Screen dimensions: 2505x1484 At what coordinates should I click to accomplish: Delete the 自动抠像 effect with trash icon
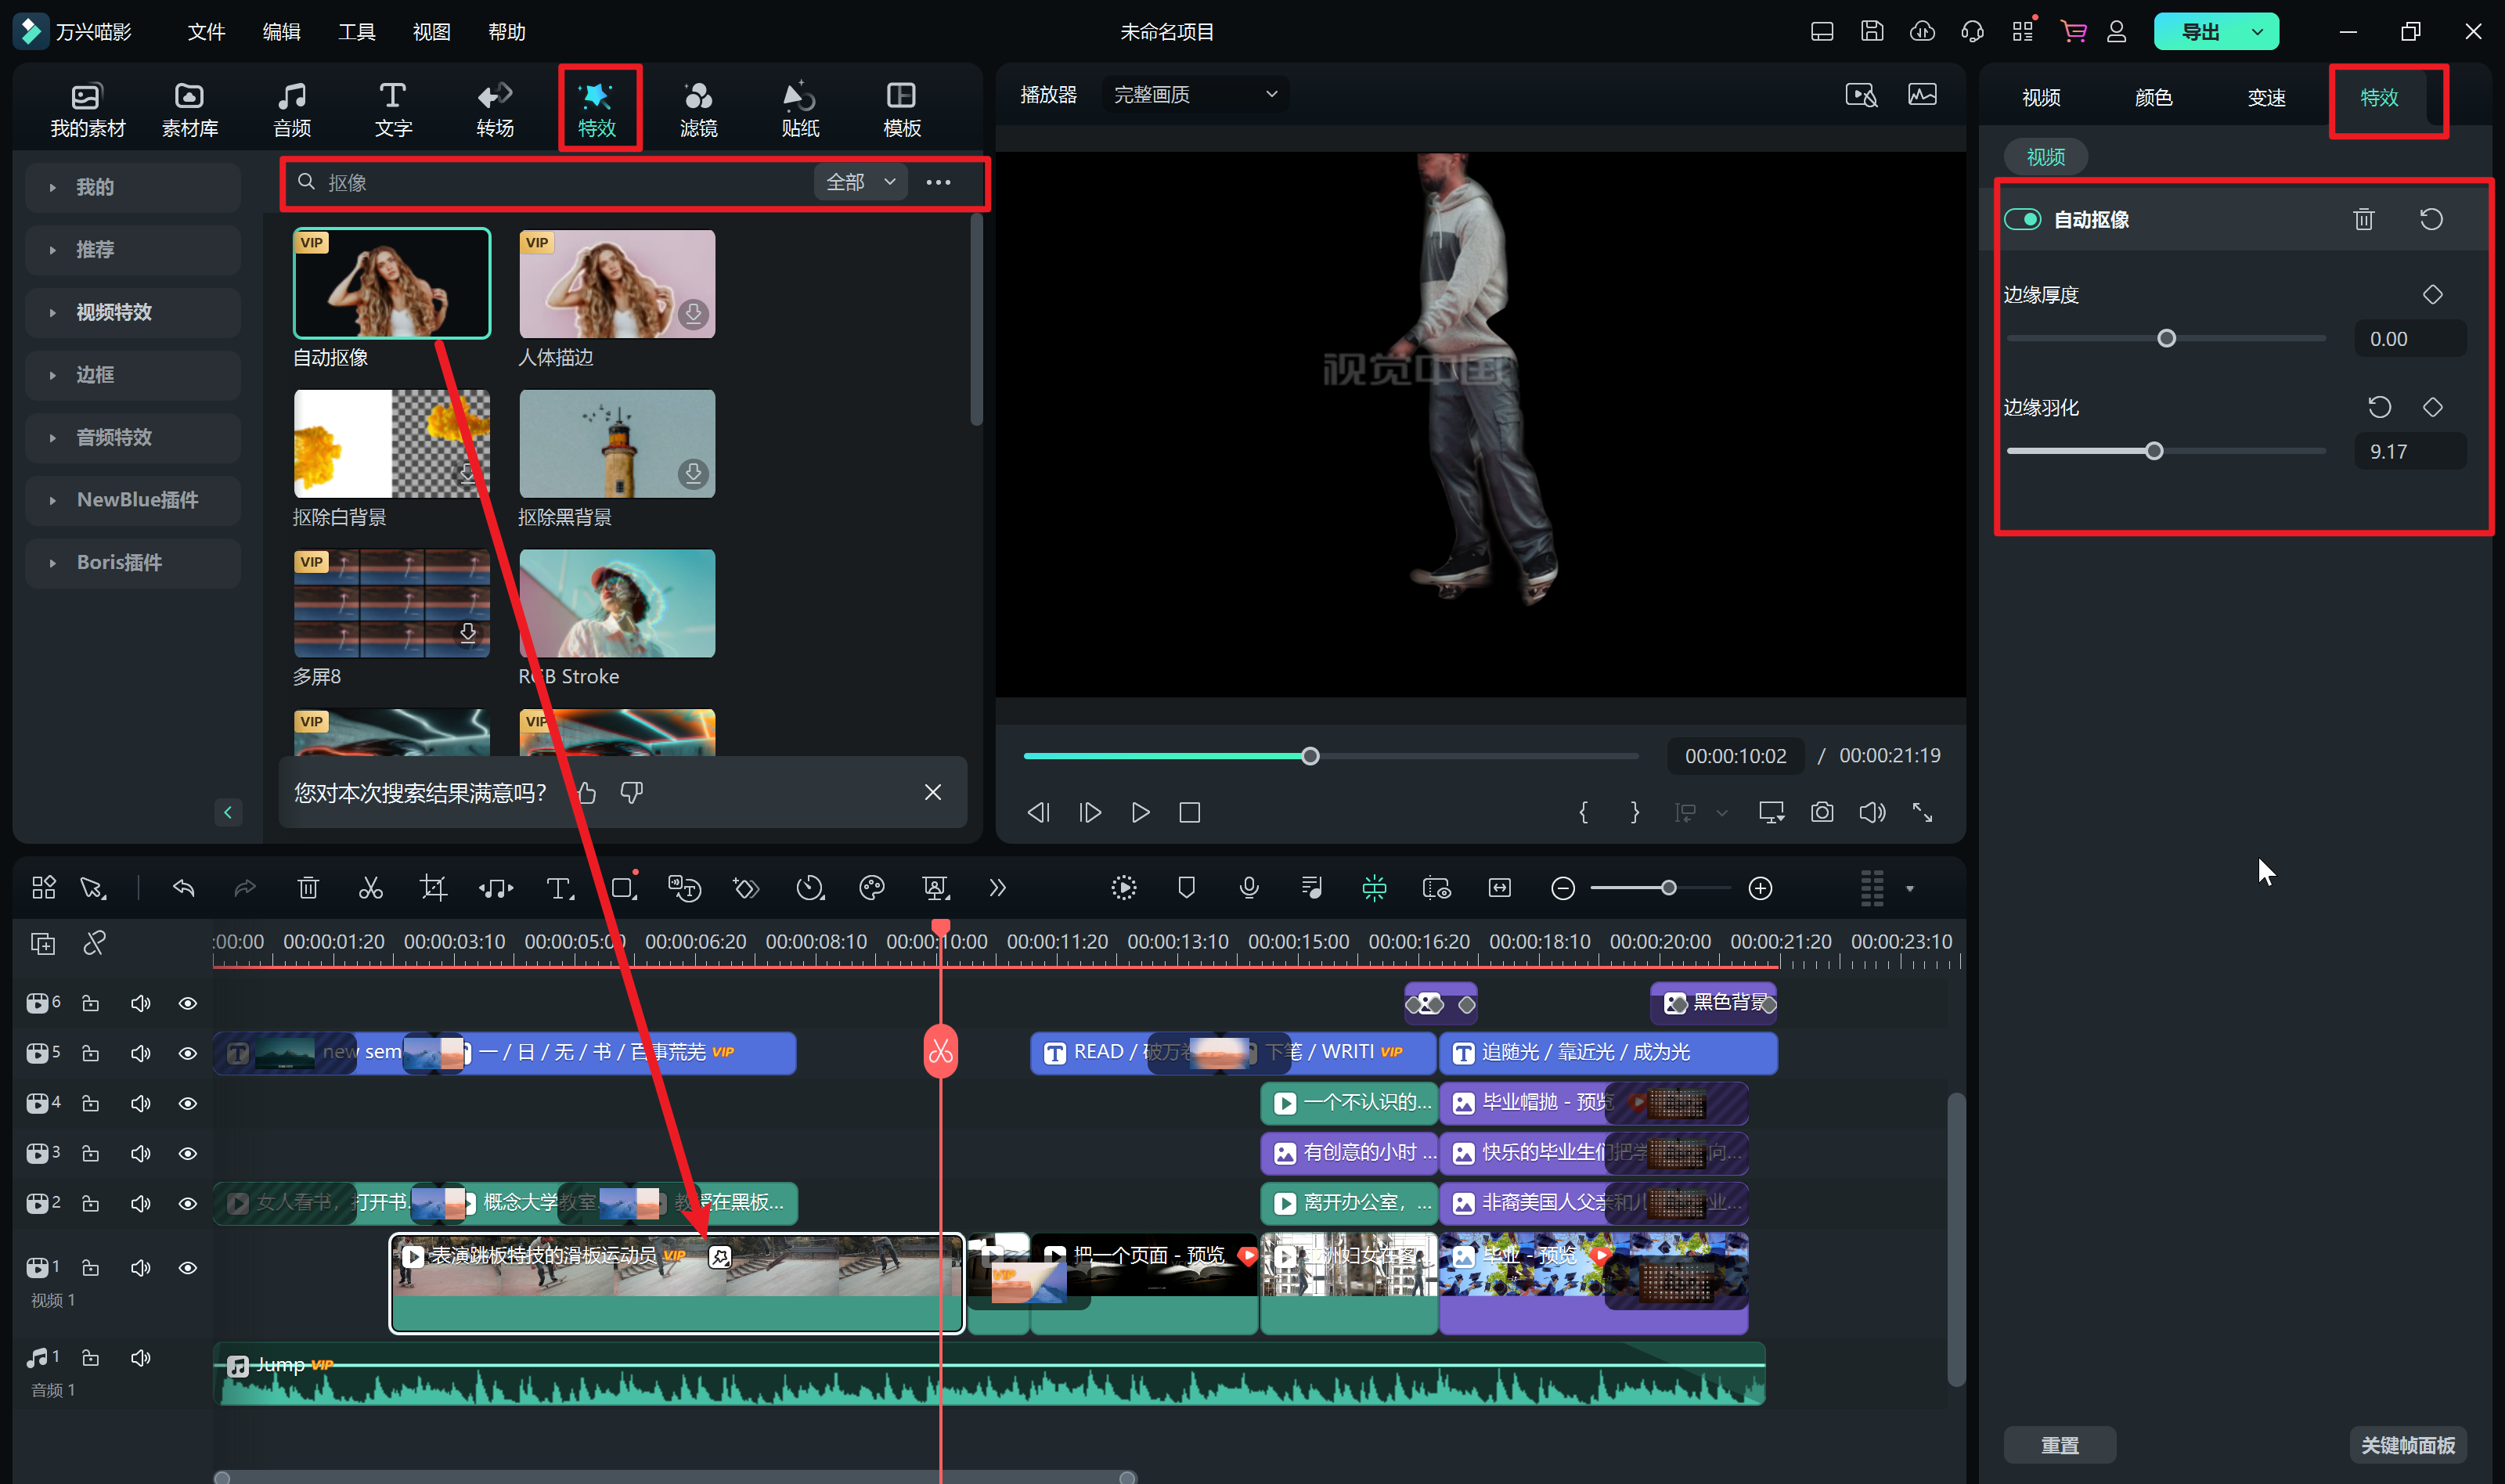pyautogui.click(x=2363, y=219)
